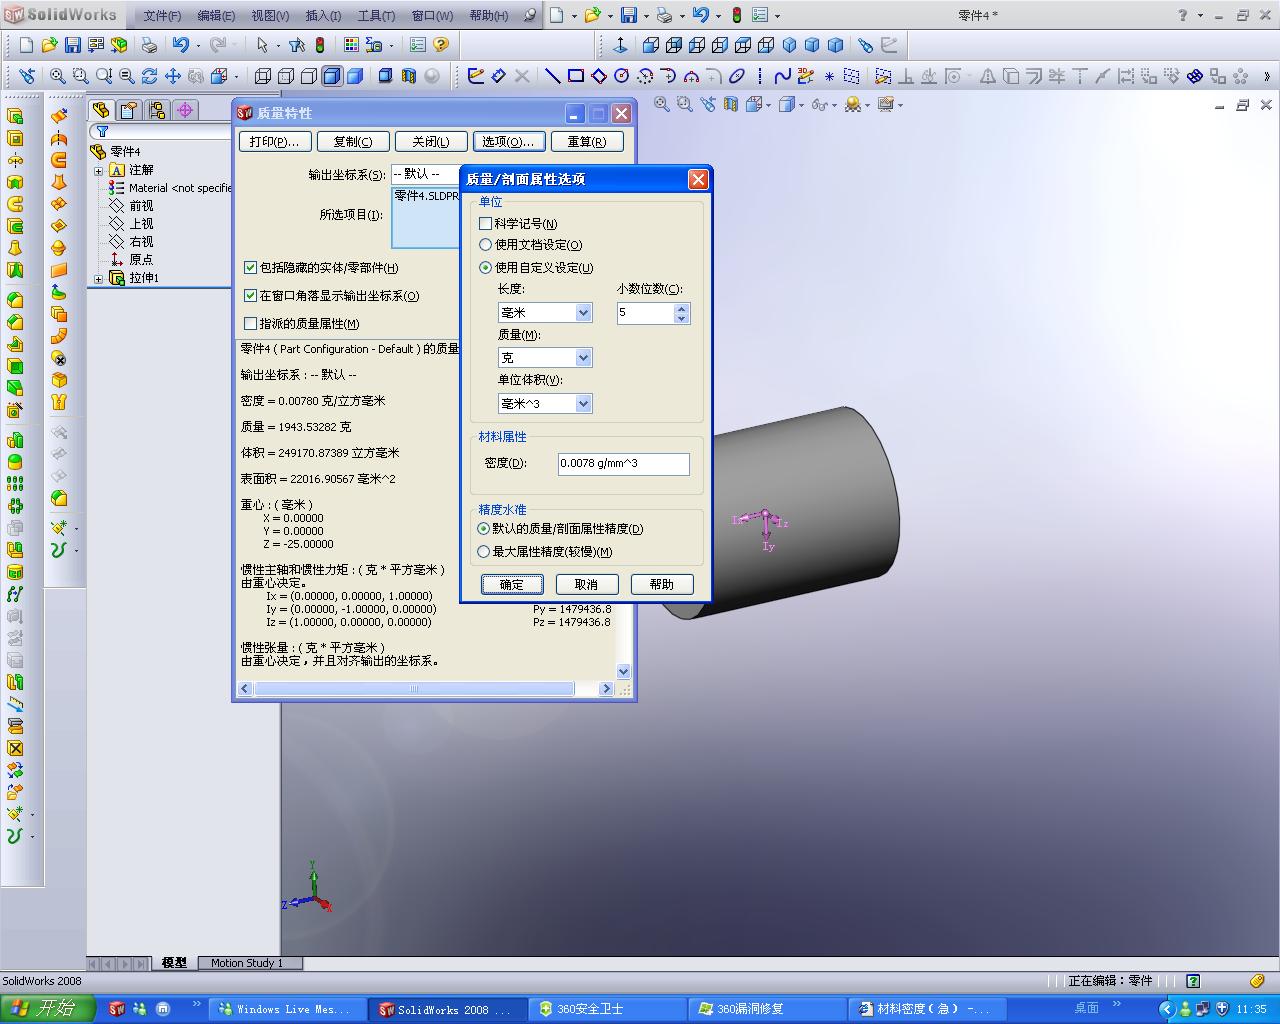The height and width of the screenshot is (1024, 1280).
Task: Open the Undo history dropdown arrow
Action: (x=198, y=46)
